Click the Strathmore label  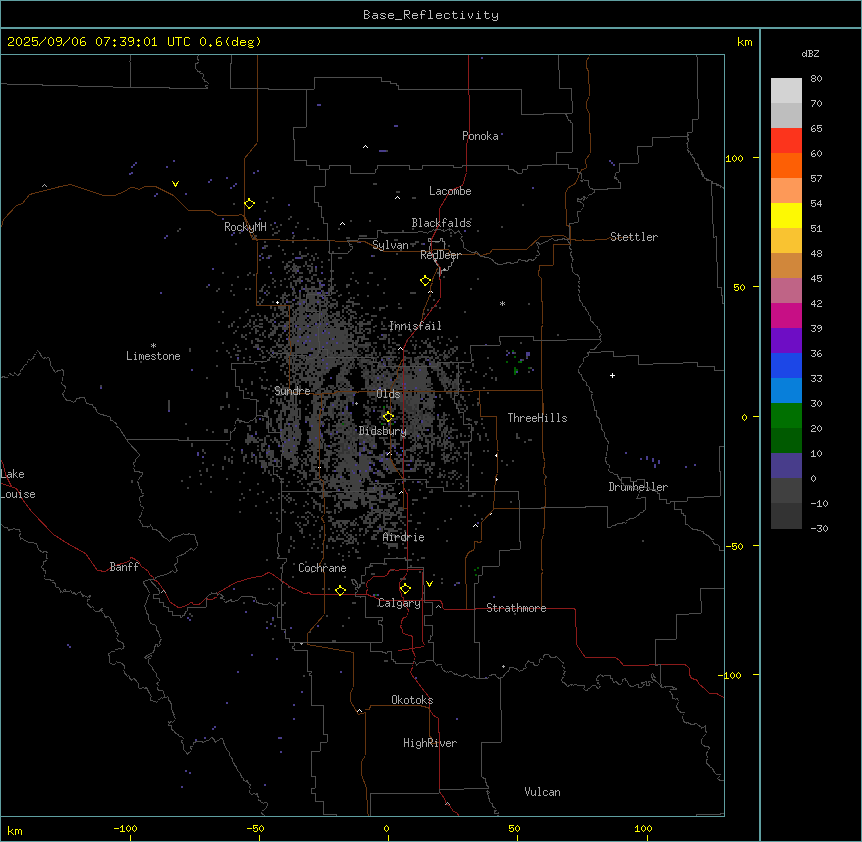coord(516,608)
